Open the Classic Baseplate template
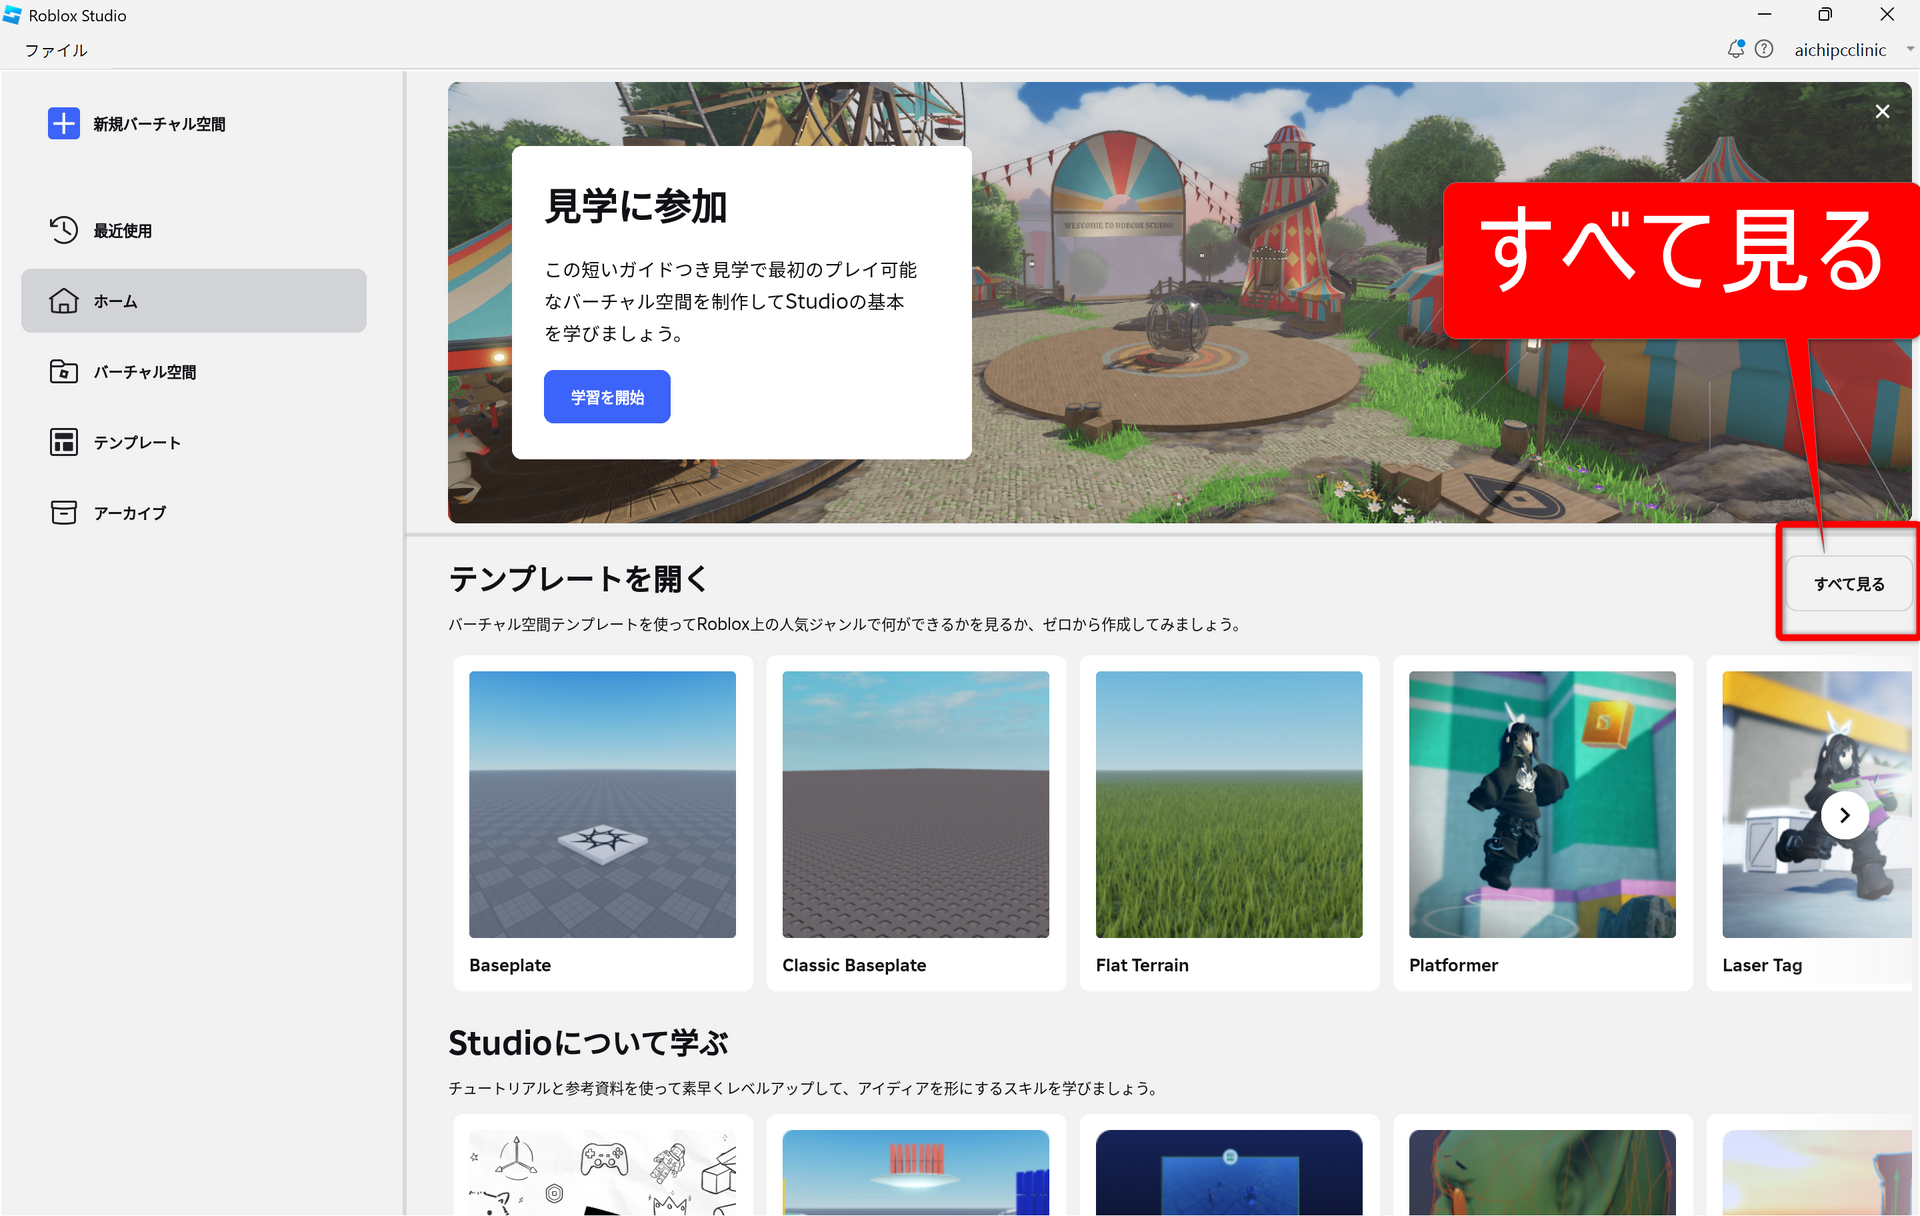Screen dimensions: 1920x1216 coord(915,804)
